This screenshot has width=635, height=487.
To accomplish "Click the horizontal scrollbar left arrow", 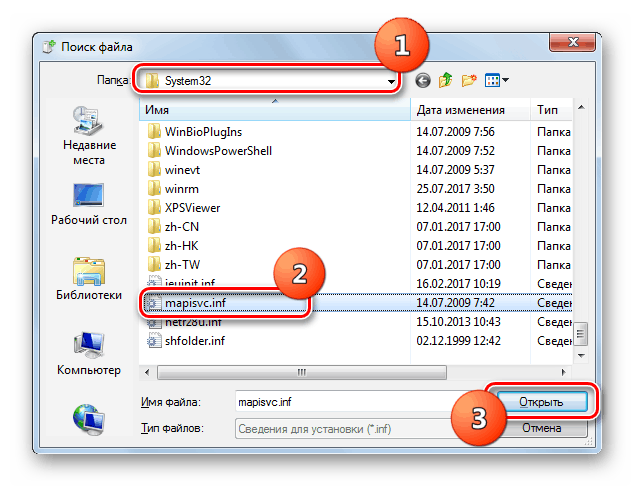I will pyautogui.click(x=147, y=372).
